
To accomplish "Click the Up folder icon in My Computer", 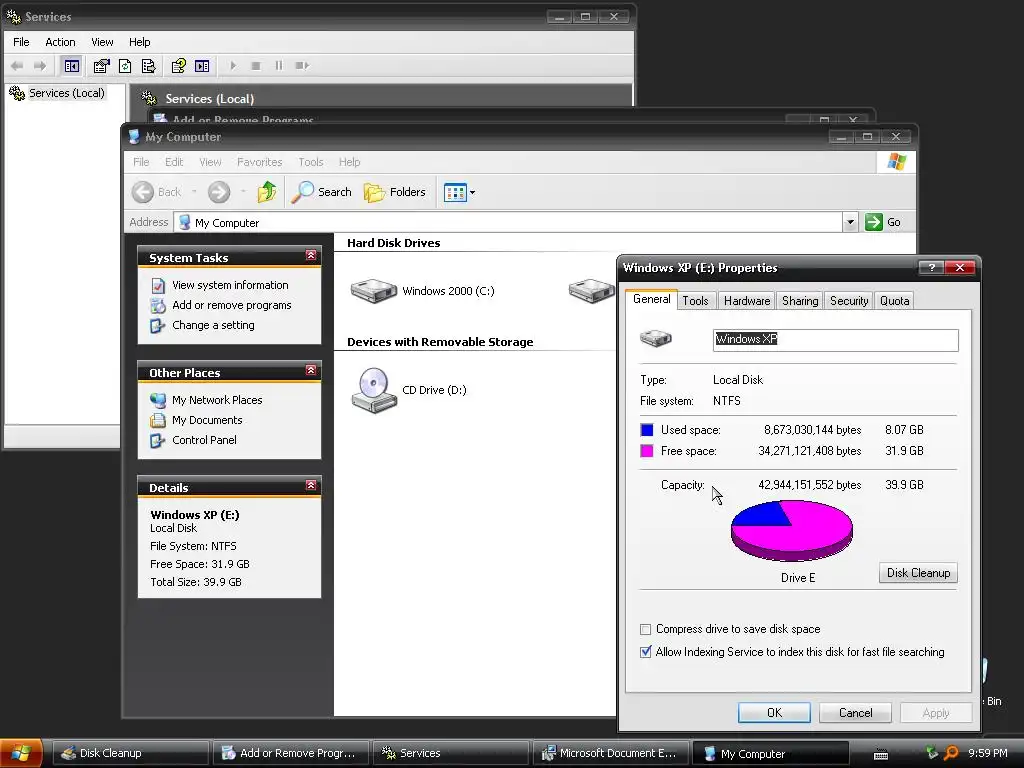I will pyautogui.click(x=266, y=192).
